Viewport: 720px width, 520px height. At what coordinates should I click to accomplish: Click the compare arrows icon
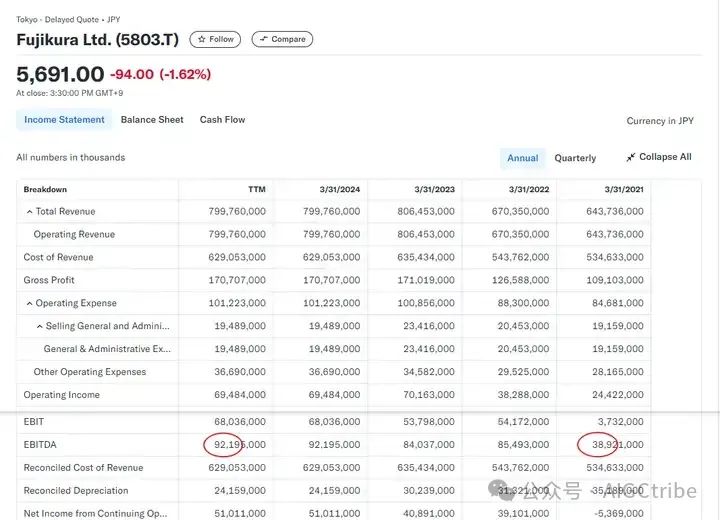coord(264,39)
